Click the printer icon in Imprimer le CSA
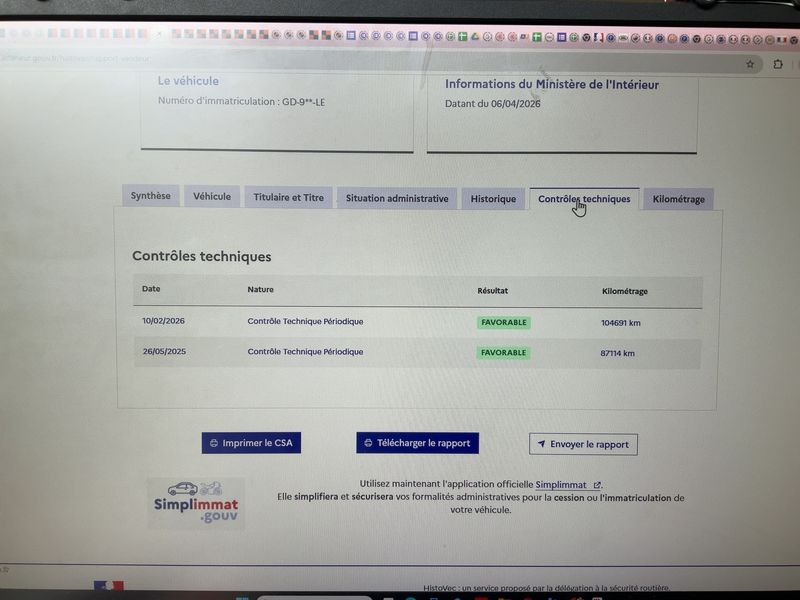This screenshot has width=800, height=600. coord(214,443)
